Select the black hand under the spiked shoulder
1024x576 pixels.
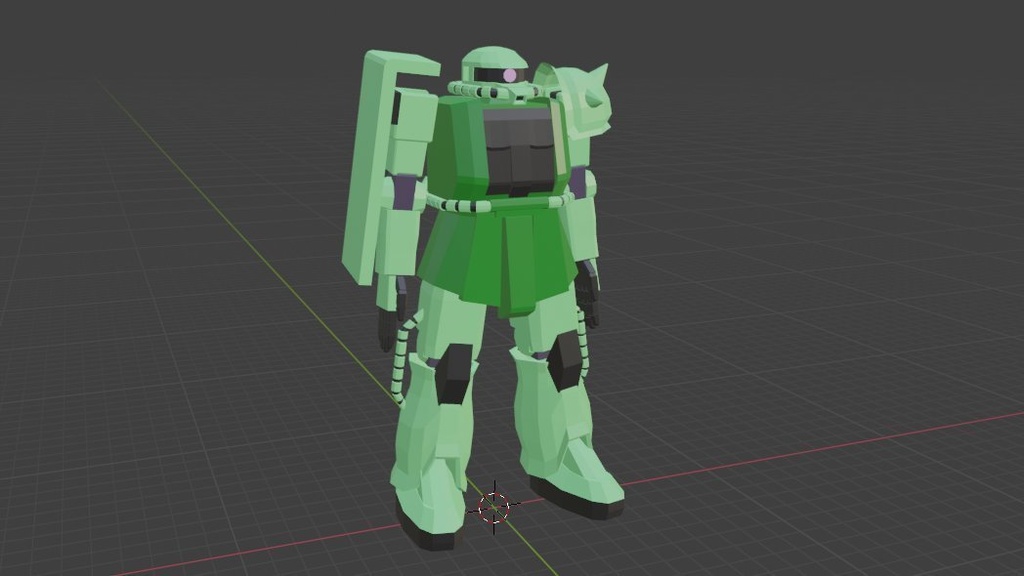[x=587, y=295]
